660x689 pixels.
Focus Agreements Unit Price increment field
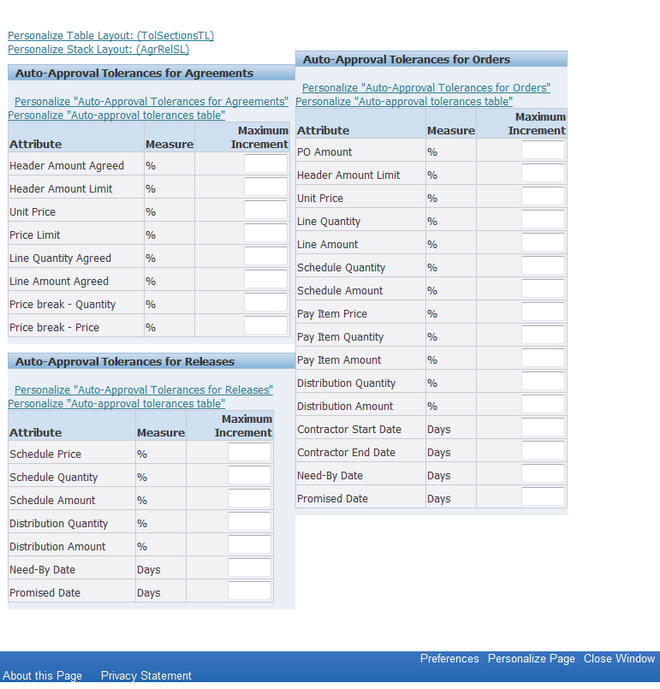pyautogui.click(x=266, y=210)
